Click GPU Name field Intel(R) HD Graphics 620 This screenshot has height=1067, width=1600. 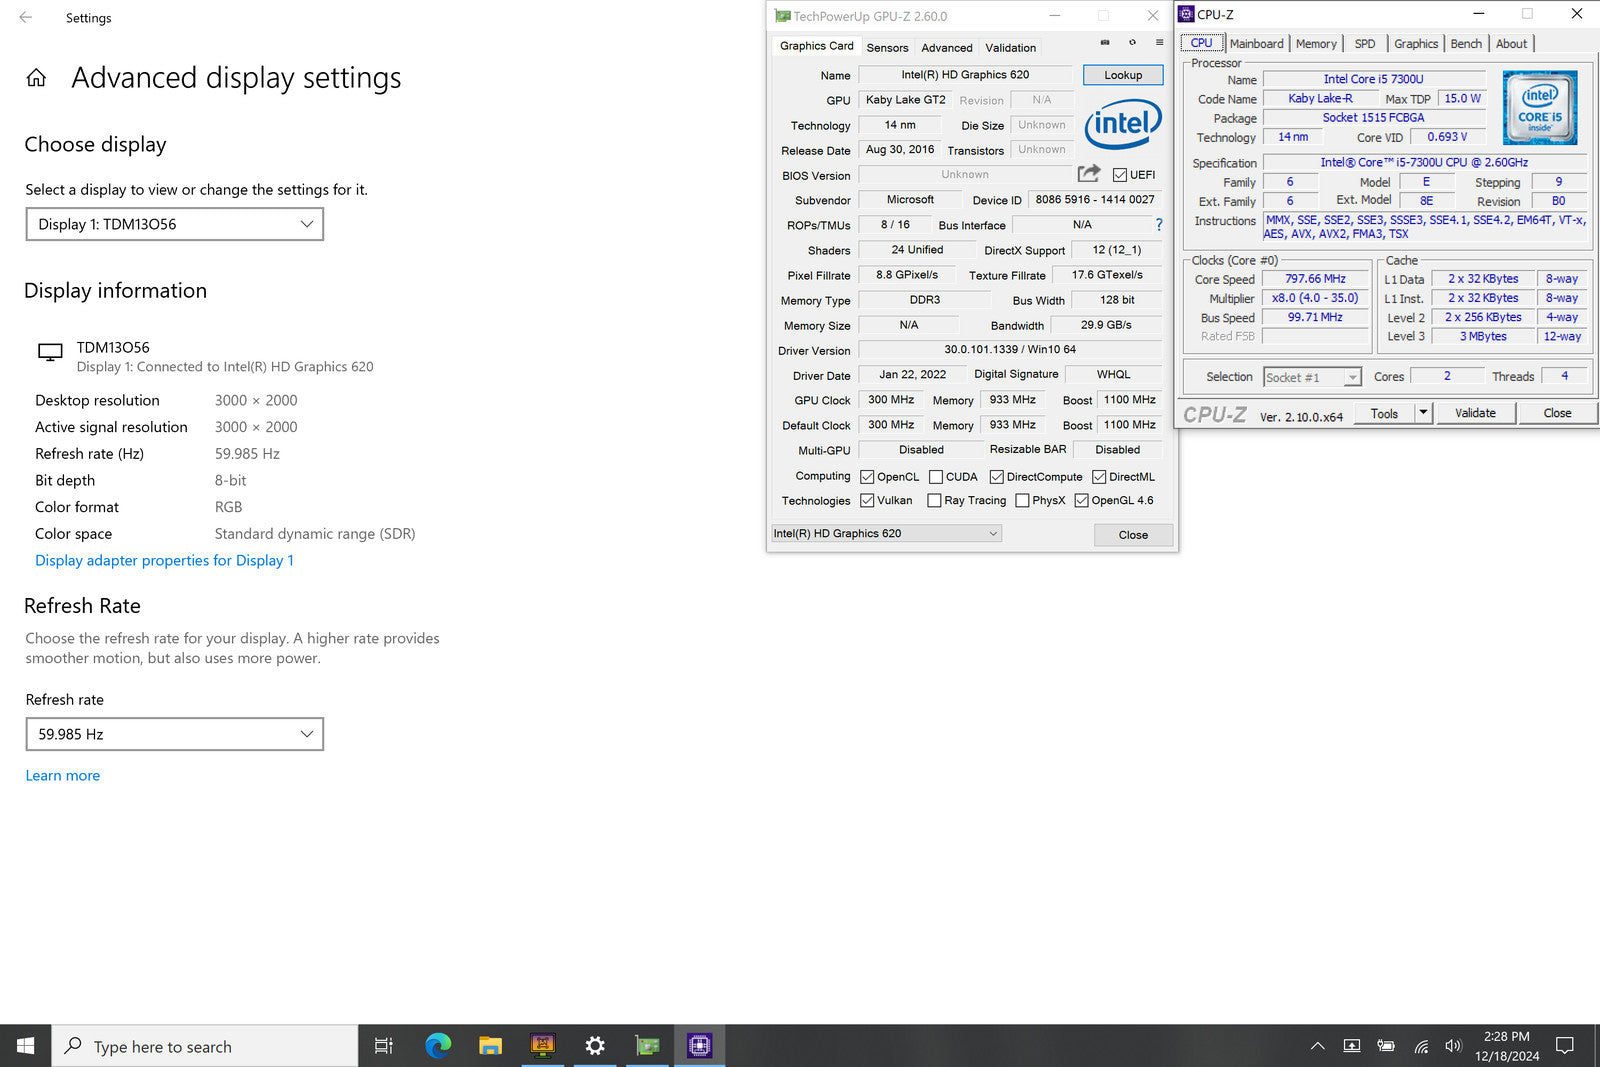[x=965, y=75]
